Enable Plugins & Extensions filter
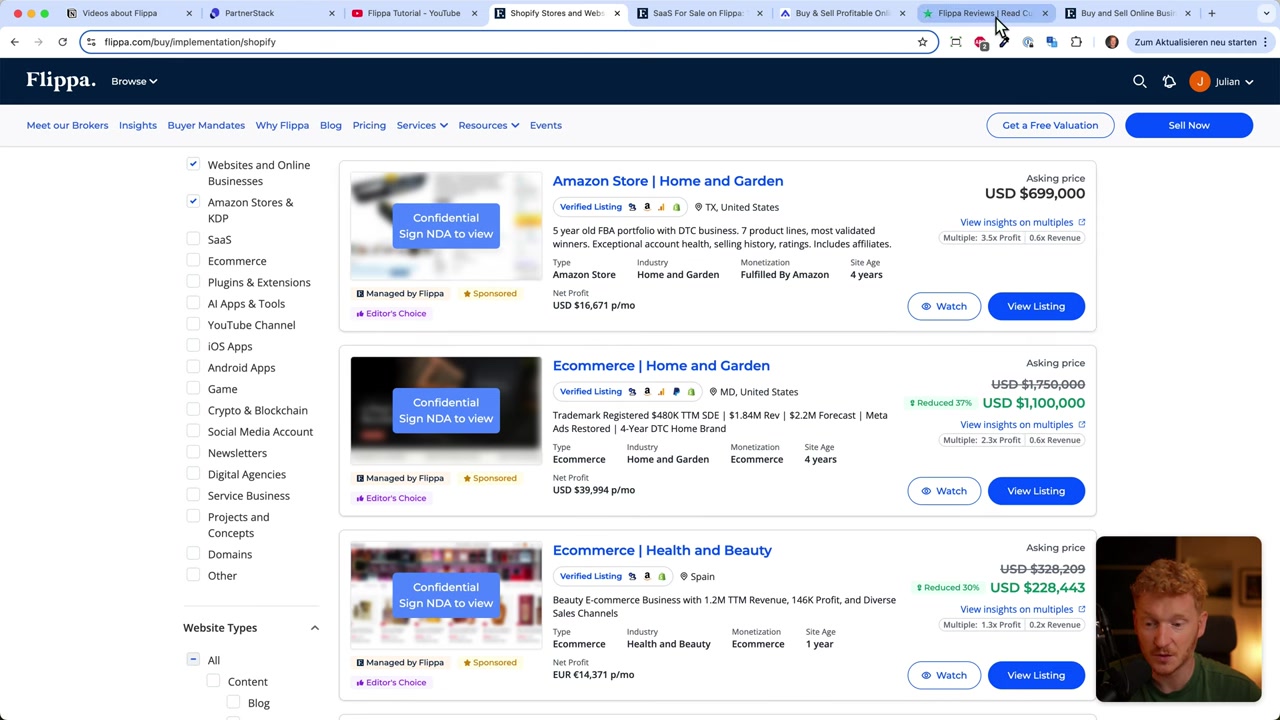The width and height of the screenshot is (1280, 720). click(193, 282)
